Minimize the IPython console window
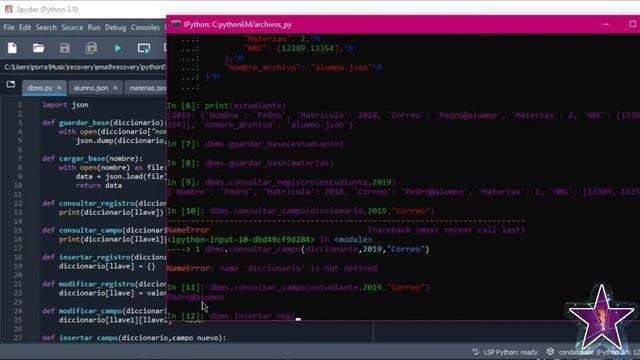The width and height of the screenshot is (640, 360). (x=606, y=24)
